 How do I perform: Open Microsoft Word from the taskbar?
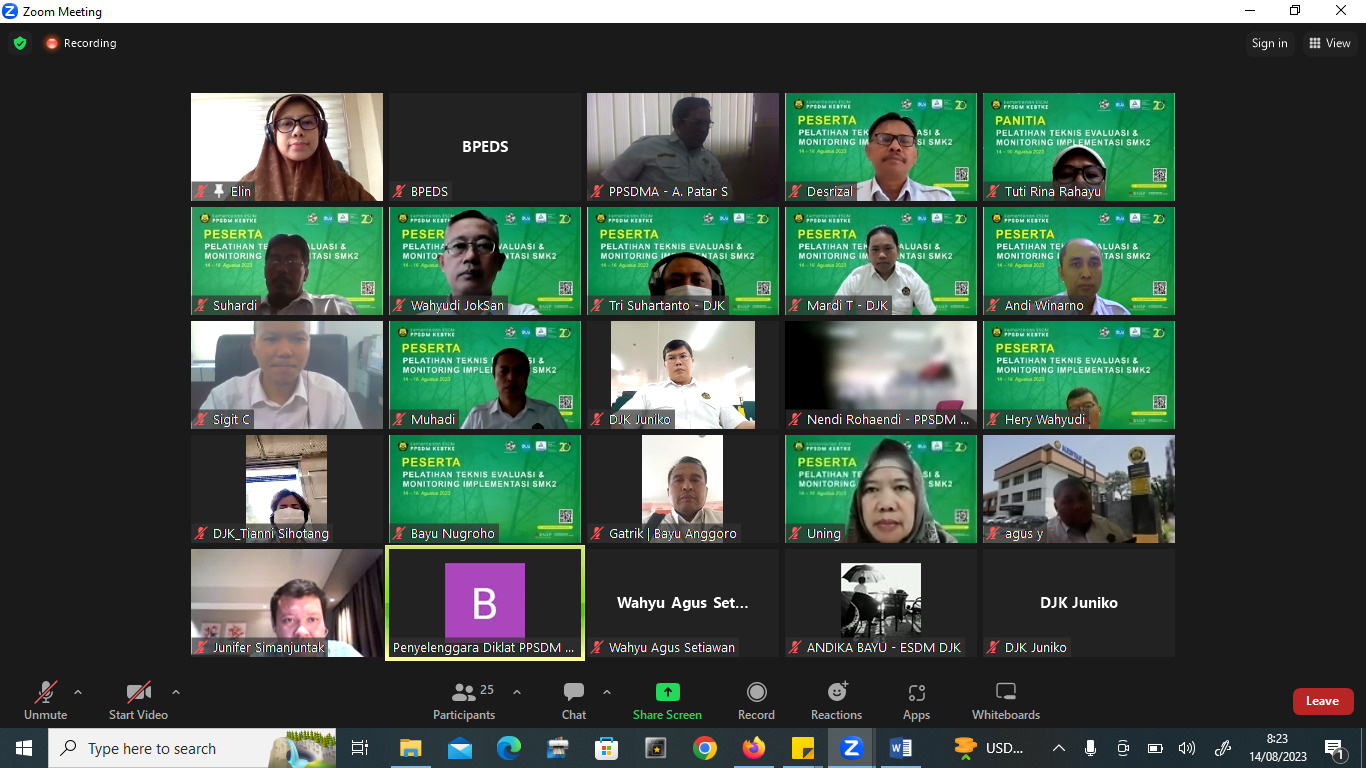901,748
